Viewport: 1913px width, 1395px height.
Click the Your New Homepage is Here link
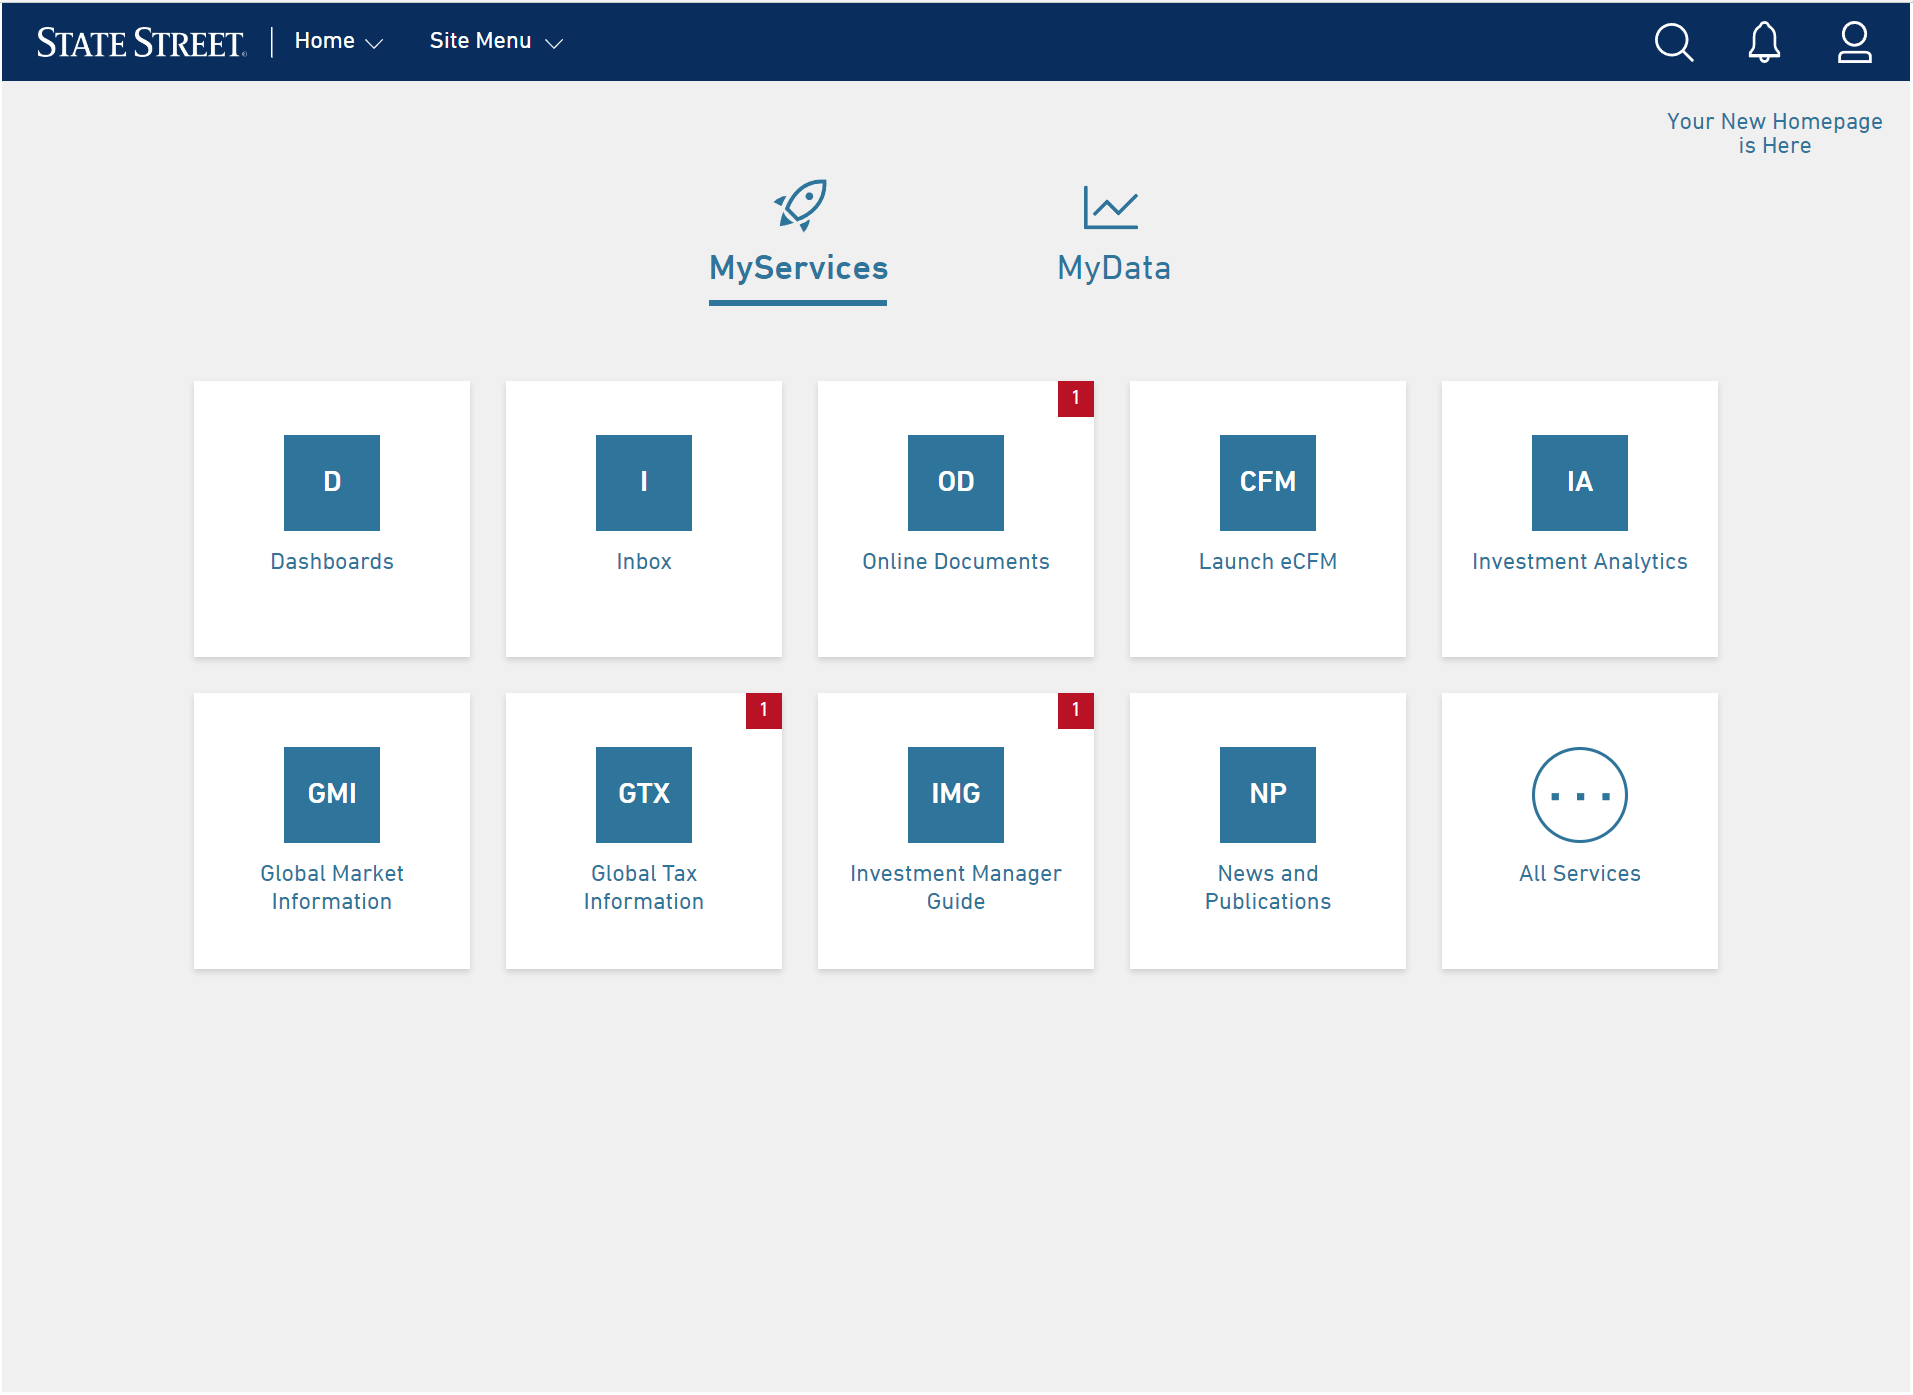click(x=1774, y=133)
